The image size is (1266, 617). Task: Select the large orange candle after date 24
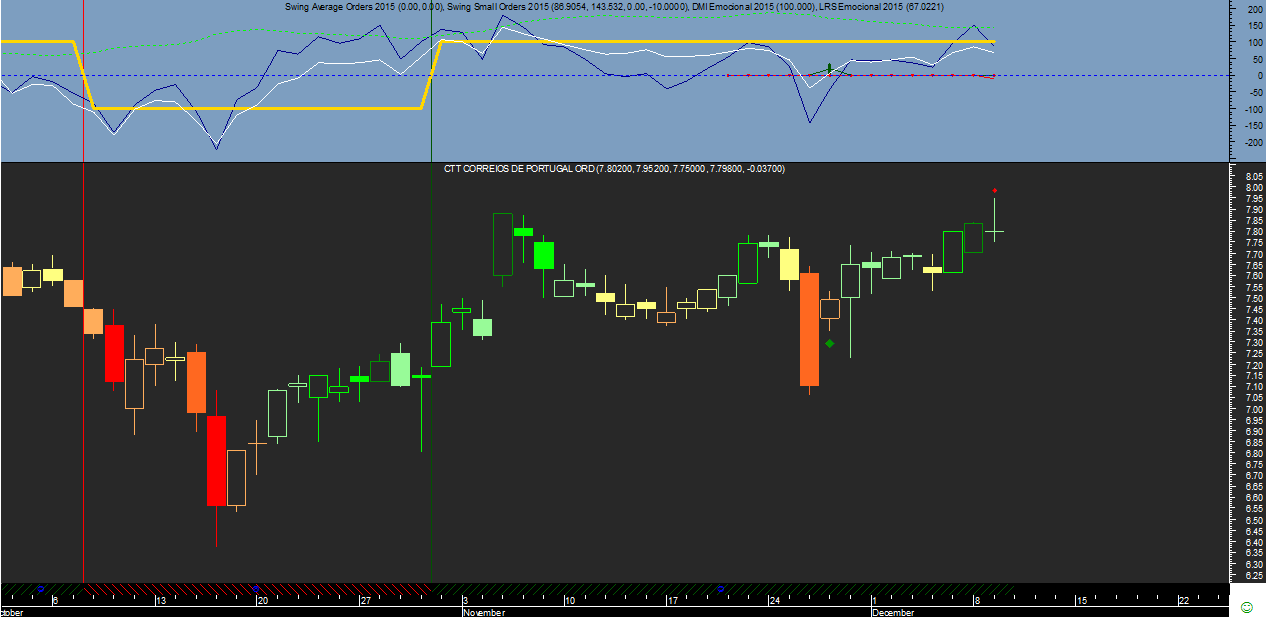(x=809, y=329)
